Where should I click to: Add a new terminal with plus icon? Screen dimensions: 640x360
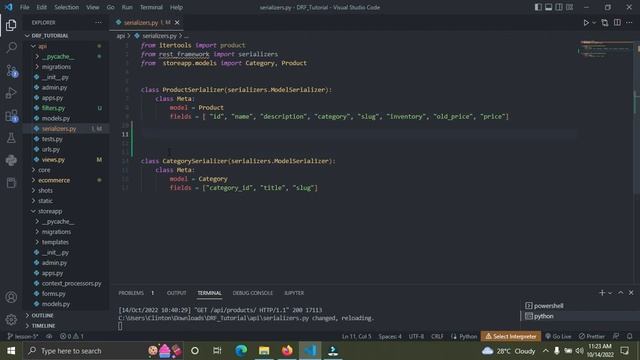(602, 293)
